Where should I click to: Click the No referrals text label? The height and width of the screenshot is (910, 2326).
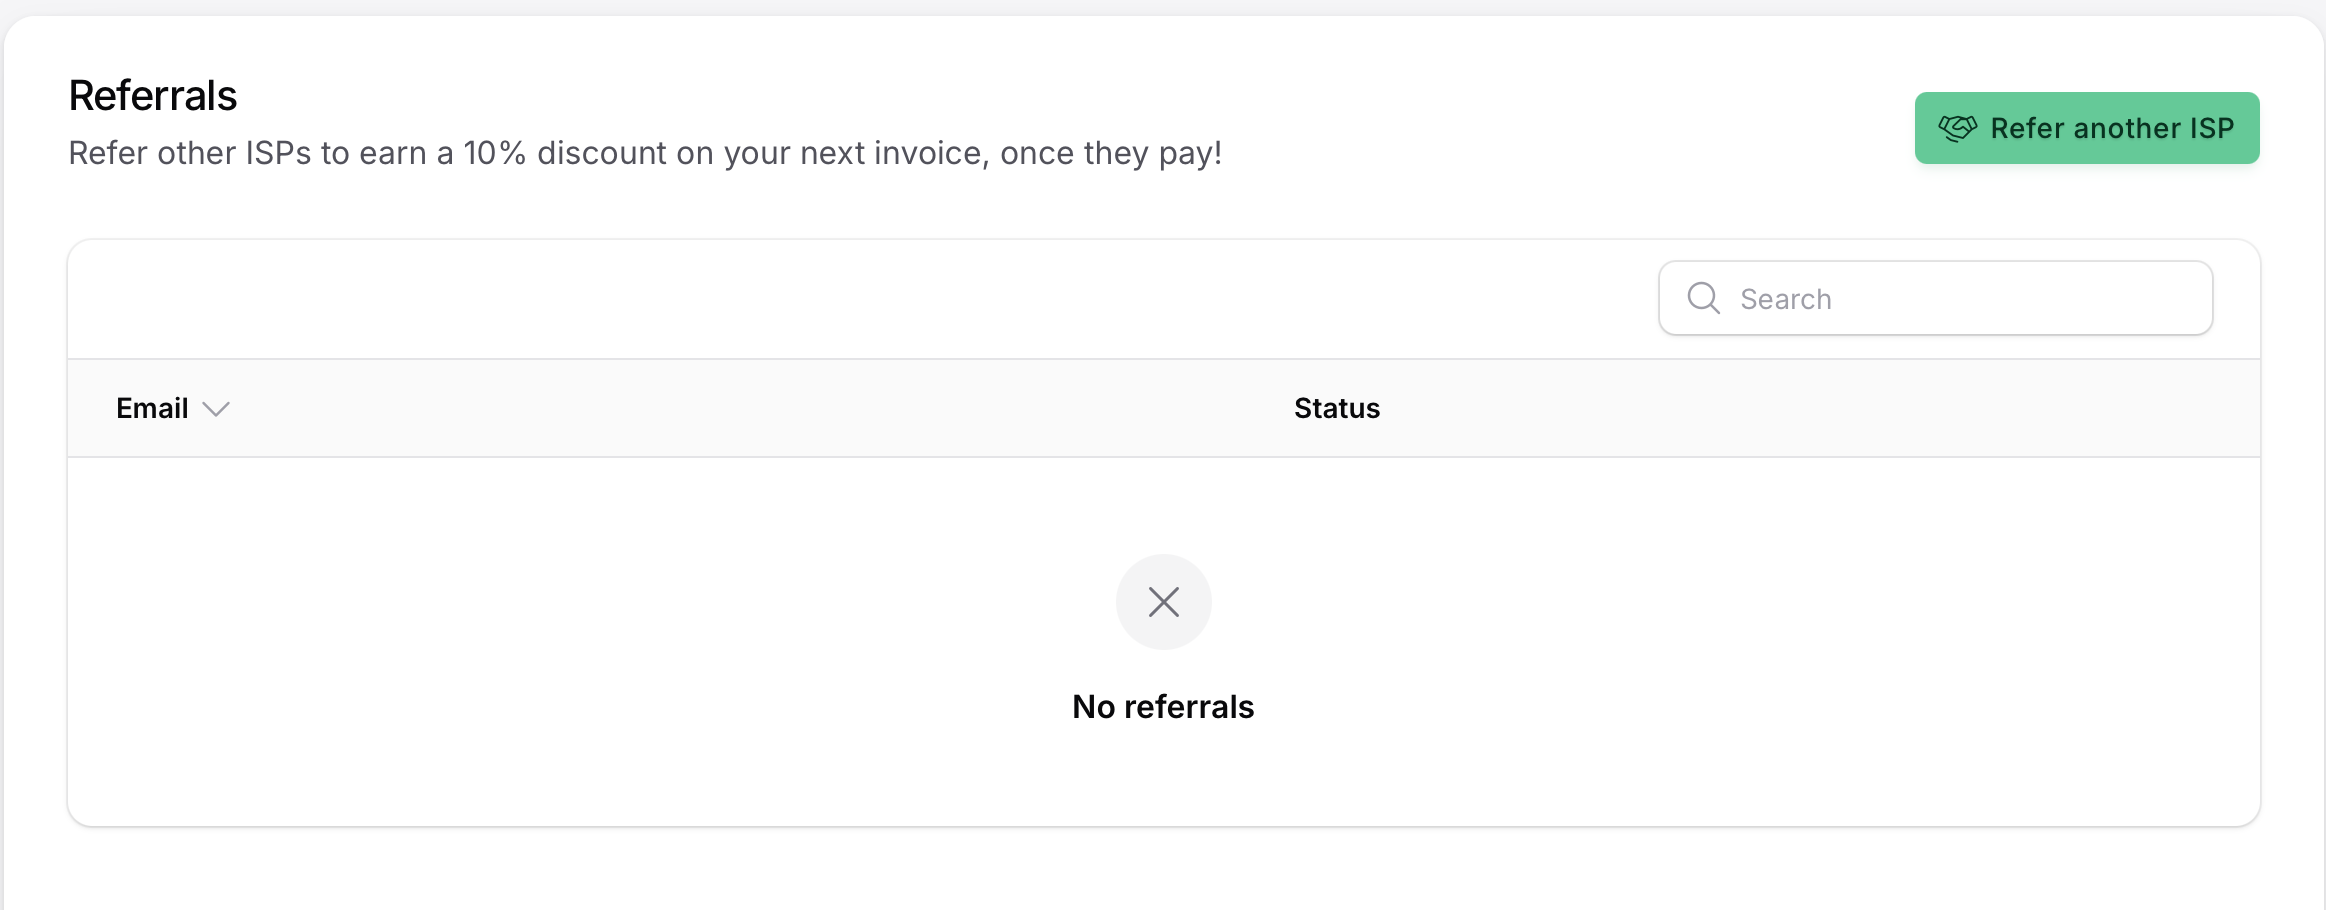pos(1163,706)
